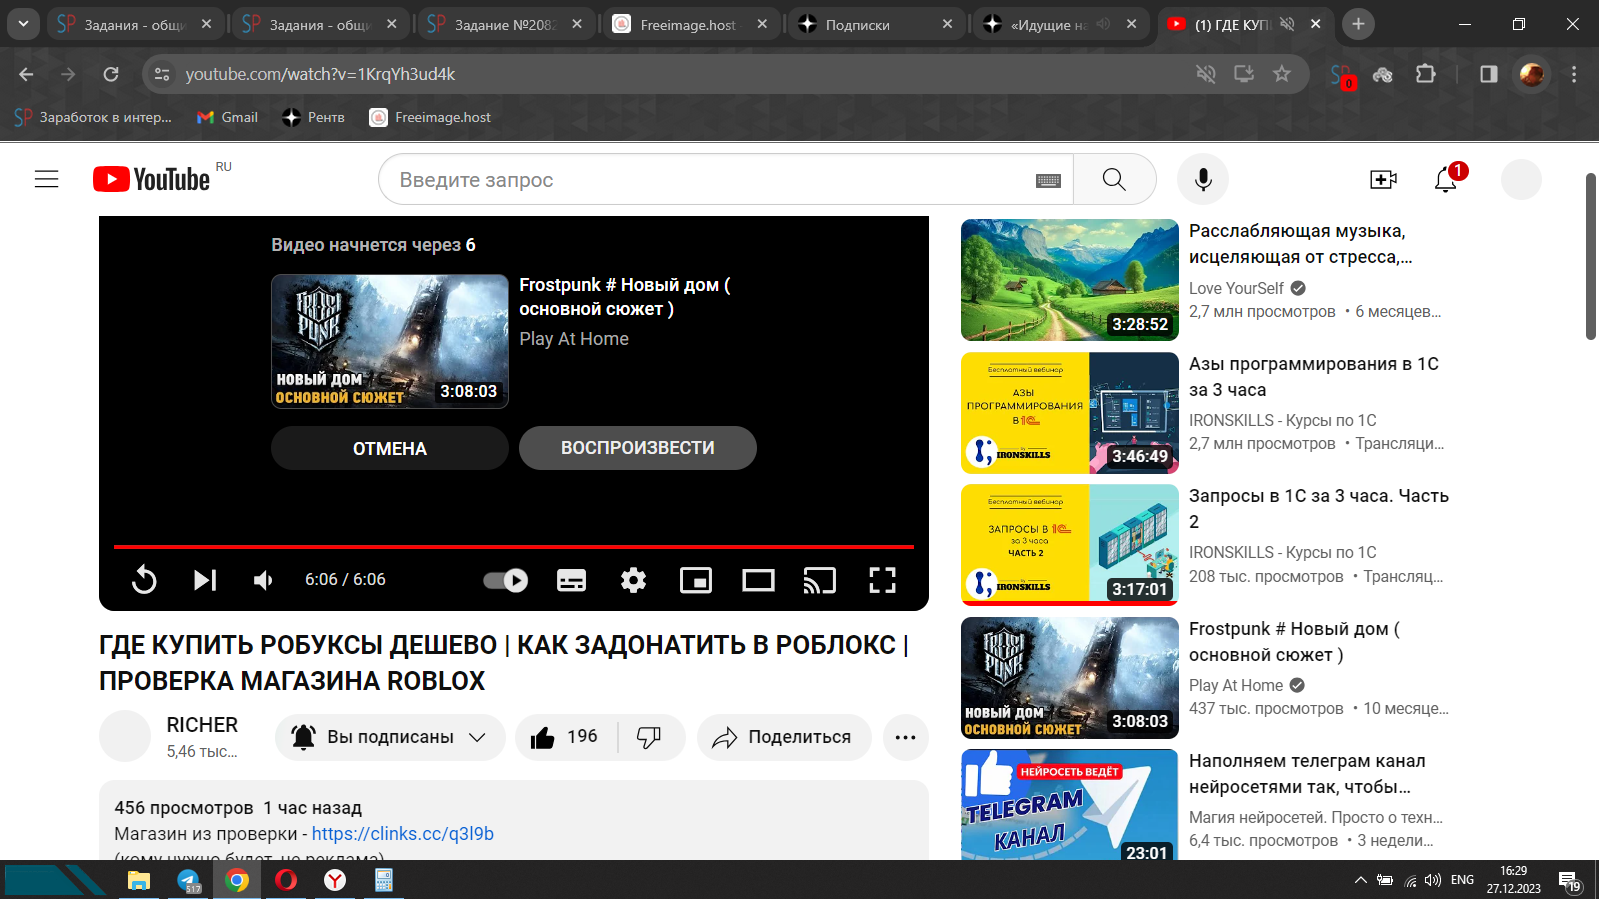Open the Chrome three-dot menu
Screen dimensions: 1599x899
click(1574, 74)
